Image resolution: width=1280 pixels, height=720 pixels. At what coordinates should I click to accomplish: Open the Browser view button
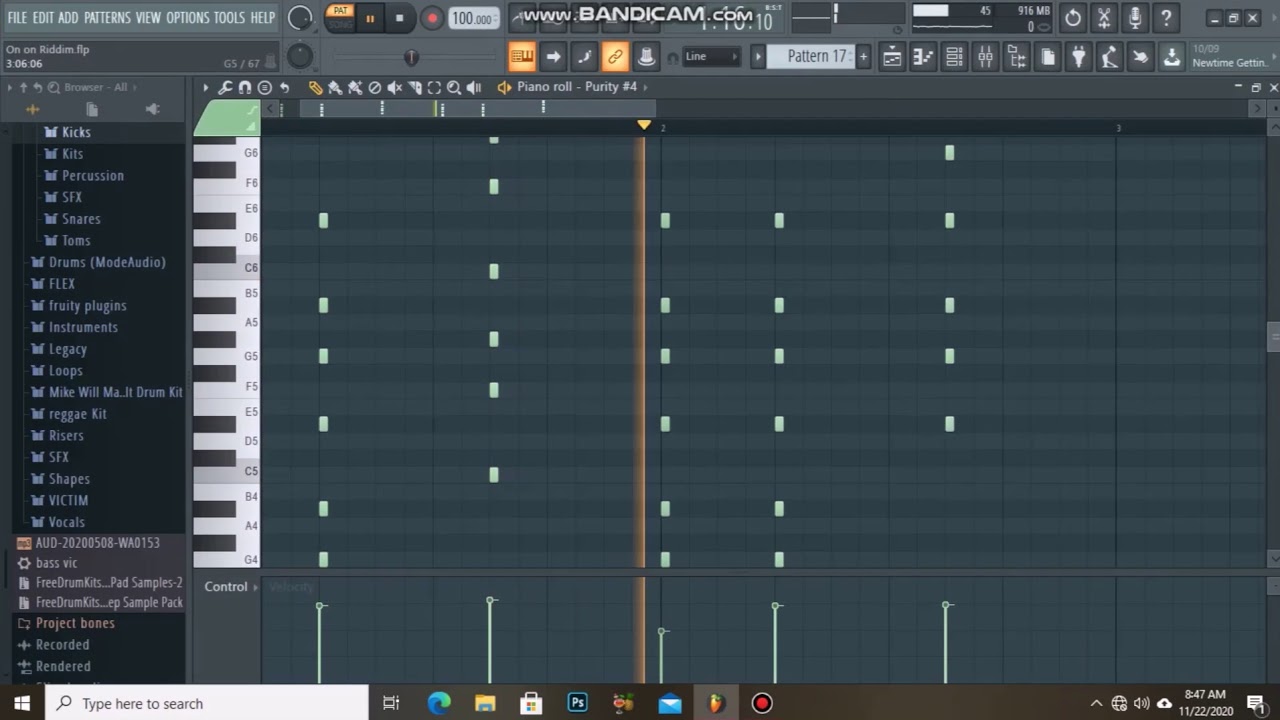1016,57
